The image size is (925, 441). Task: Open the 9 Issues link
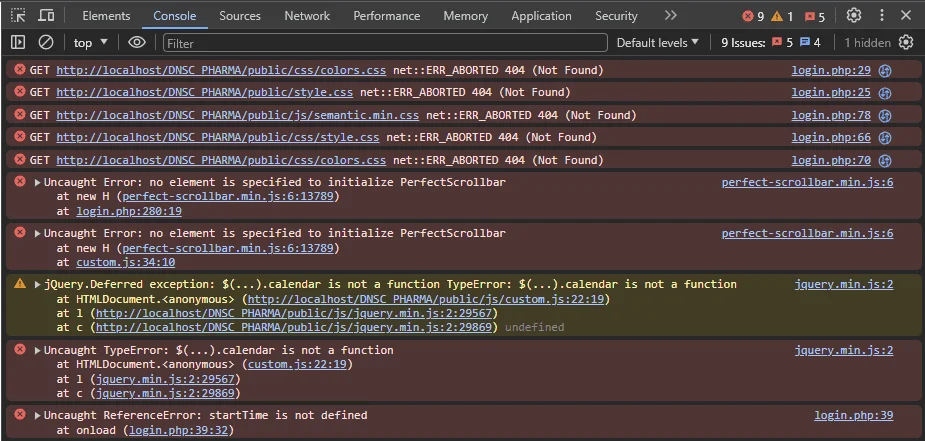click(x=743, y=42)
